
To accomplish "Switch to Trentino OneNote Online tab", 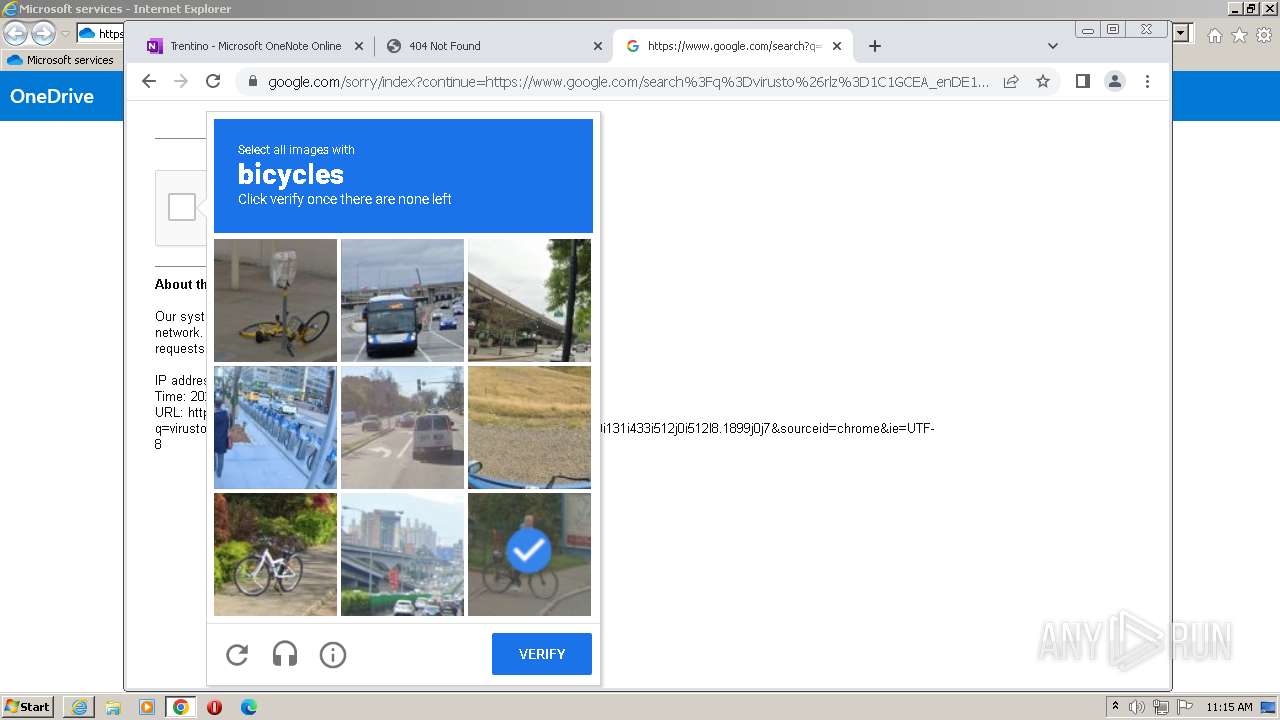I will coord(255,46).
